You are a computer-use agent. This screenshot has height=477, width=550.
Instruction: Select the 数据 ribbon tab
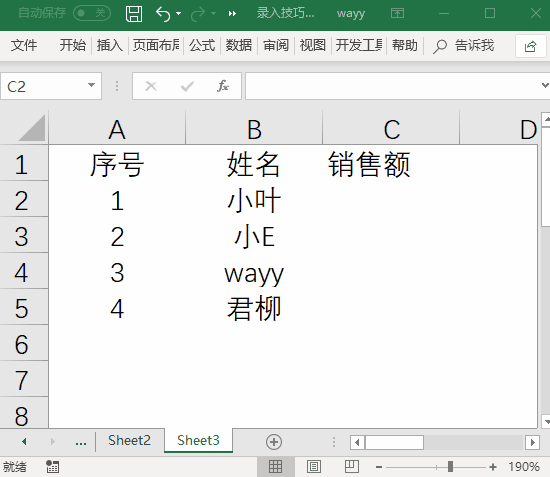[239, 45]
